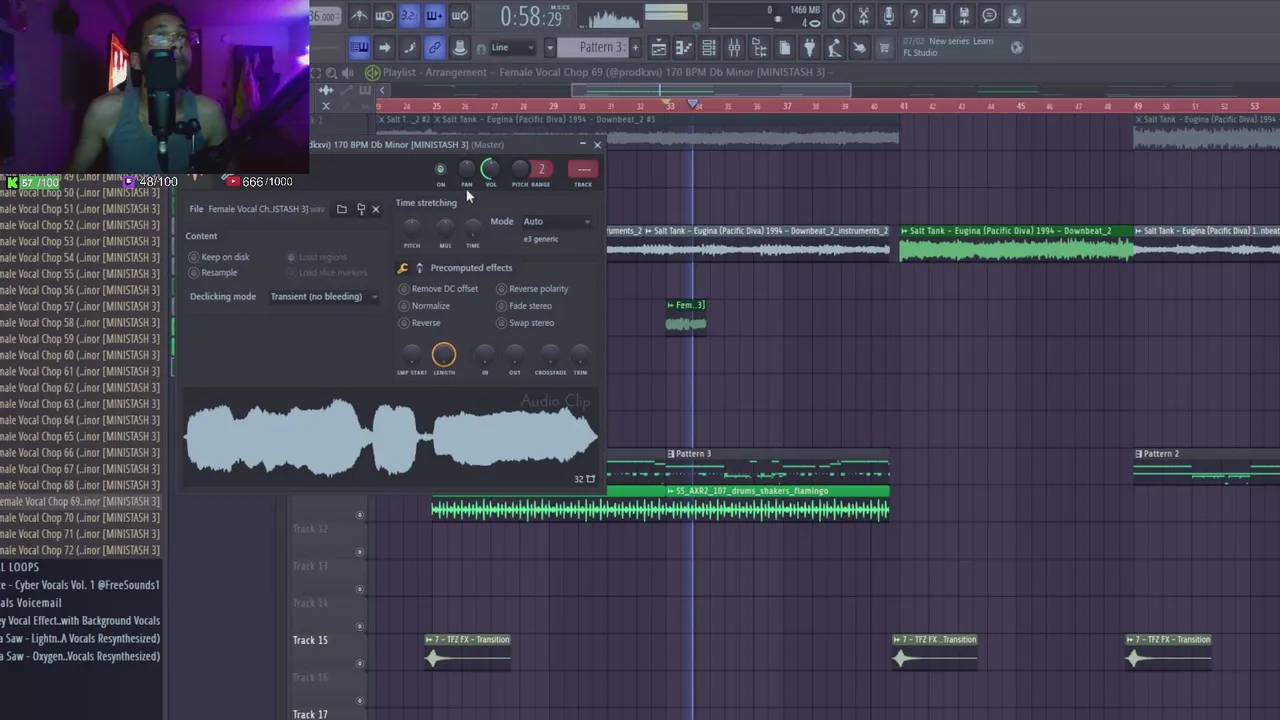
Task: Toggle the Metronome icon
Action: click(x=360, y=16)
